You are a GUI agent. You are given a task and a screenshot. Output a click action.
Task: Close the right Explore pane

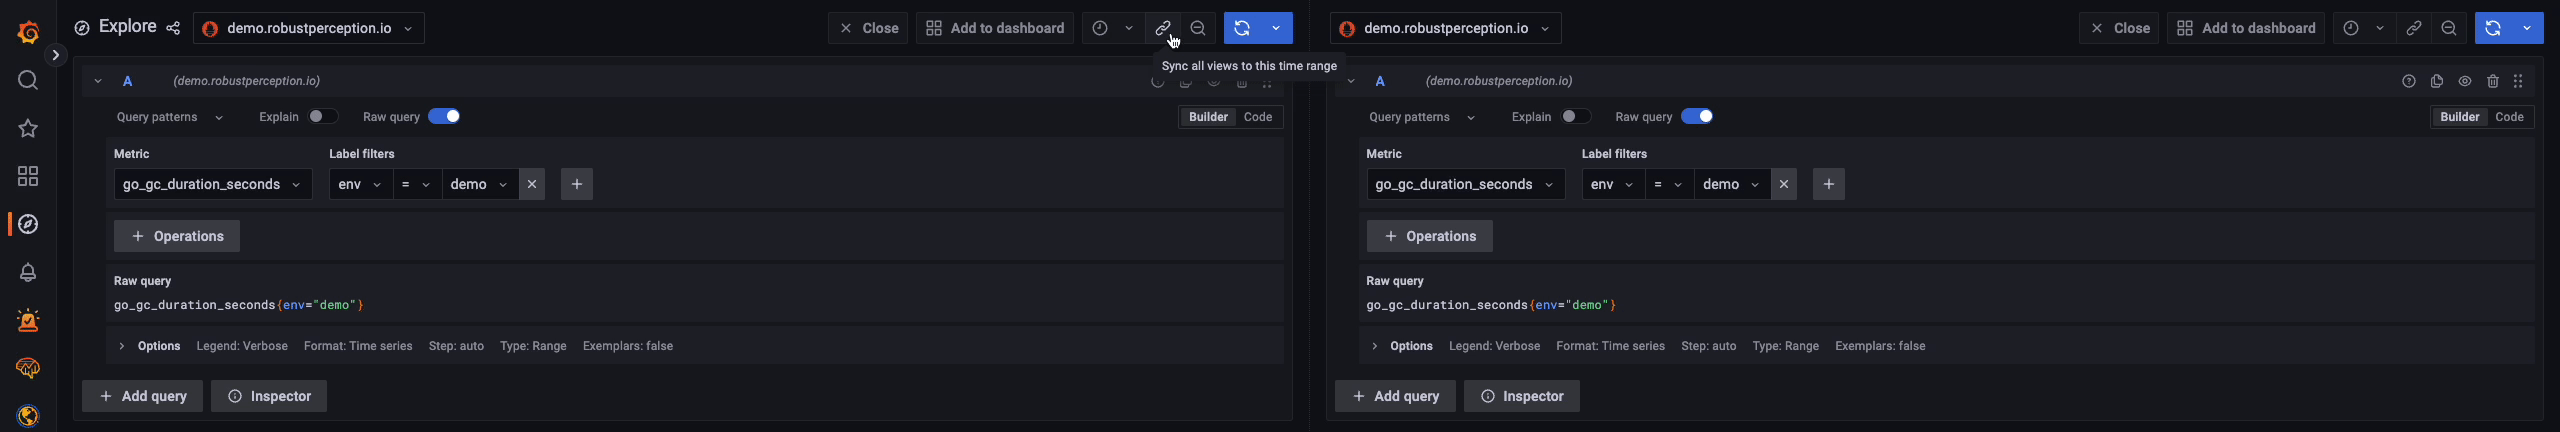(x=2119, y=28)
